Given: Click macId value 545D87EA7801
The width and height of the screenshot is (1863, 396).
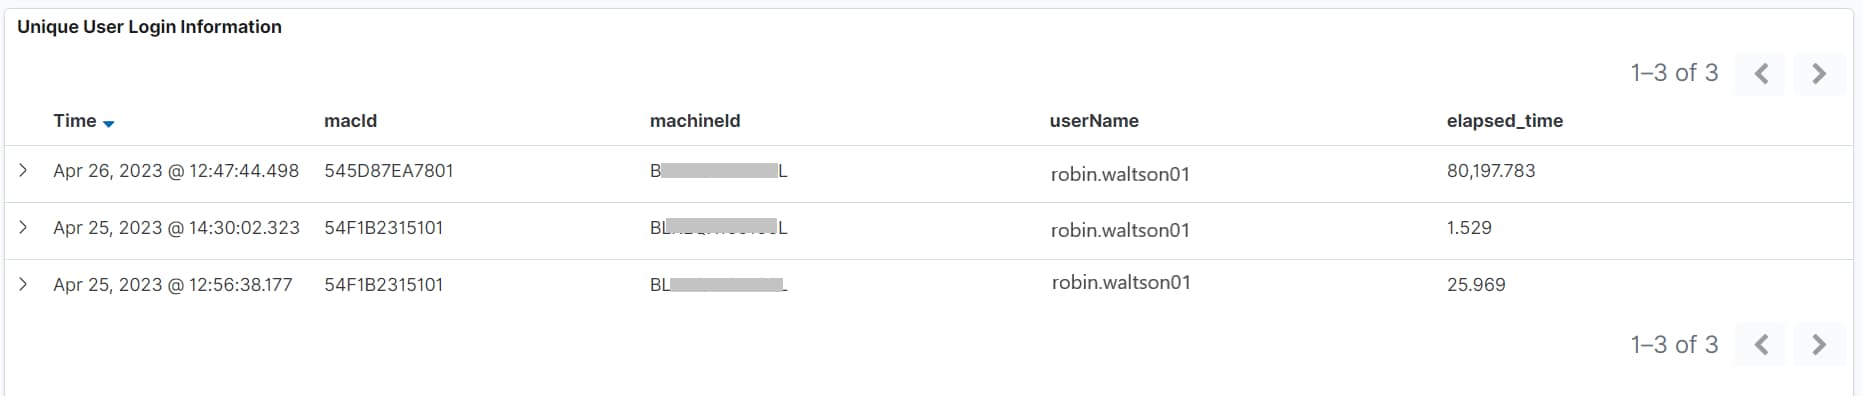Looking at the screenshot, I should tap(389, 171).
